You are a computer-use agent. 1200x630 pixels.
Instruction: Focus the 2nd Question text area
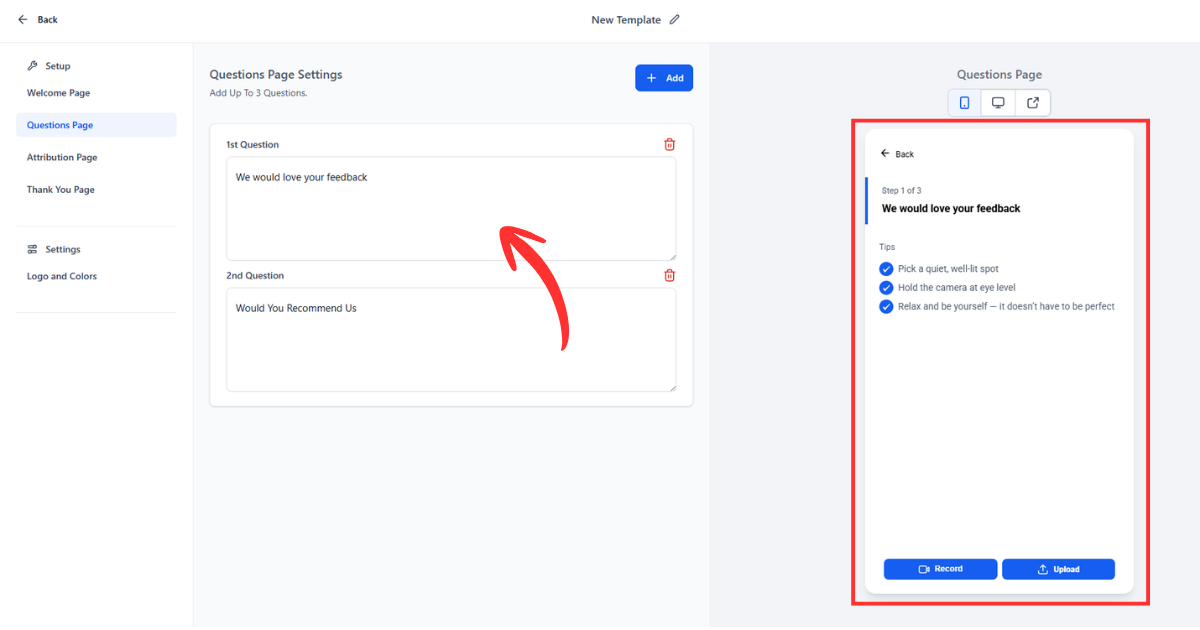click(x=451, y=340)
